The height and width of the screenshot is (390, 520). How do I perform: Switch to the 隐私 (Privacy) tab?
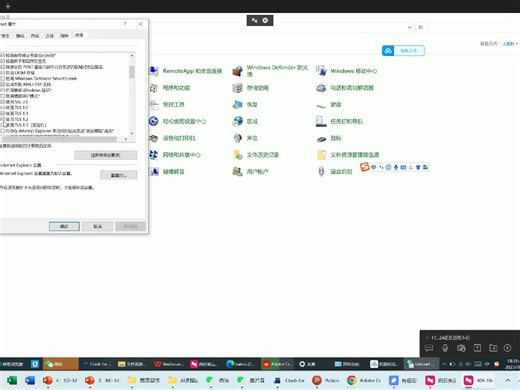pos(20,36)
